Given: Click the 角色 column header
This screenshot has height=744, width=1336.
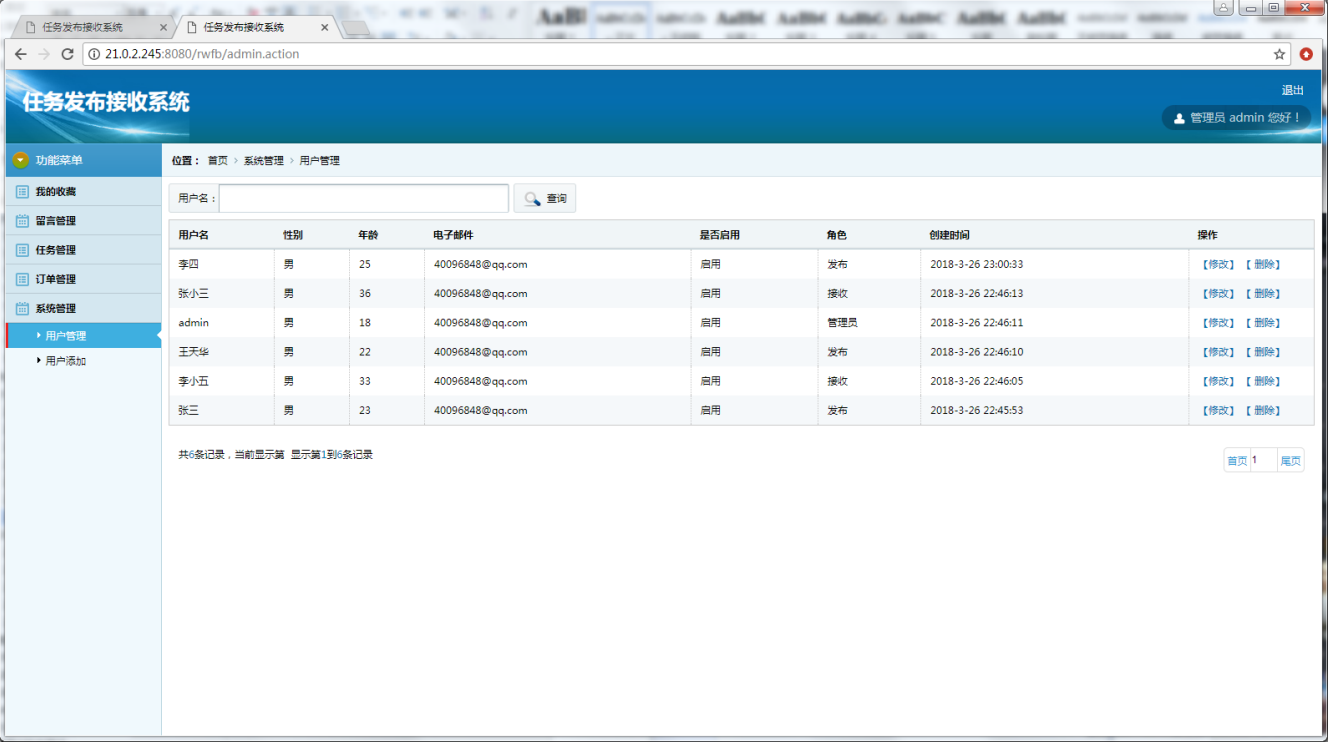Looking at the screenshot, I should click(836, 235).
